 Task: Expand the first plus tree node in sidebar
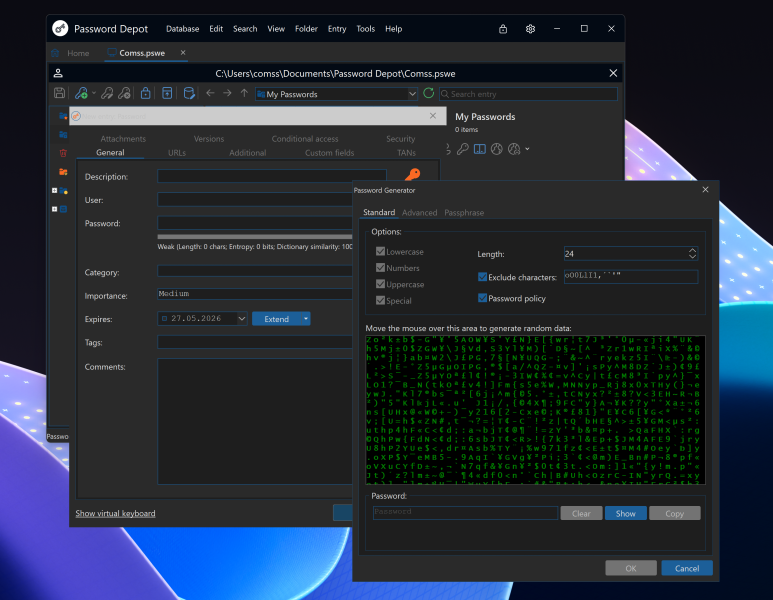pos(55,191)
